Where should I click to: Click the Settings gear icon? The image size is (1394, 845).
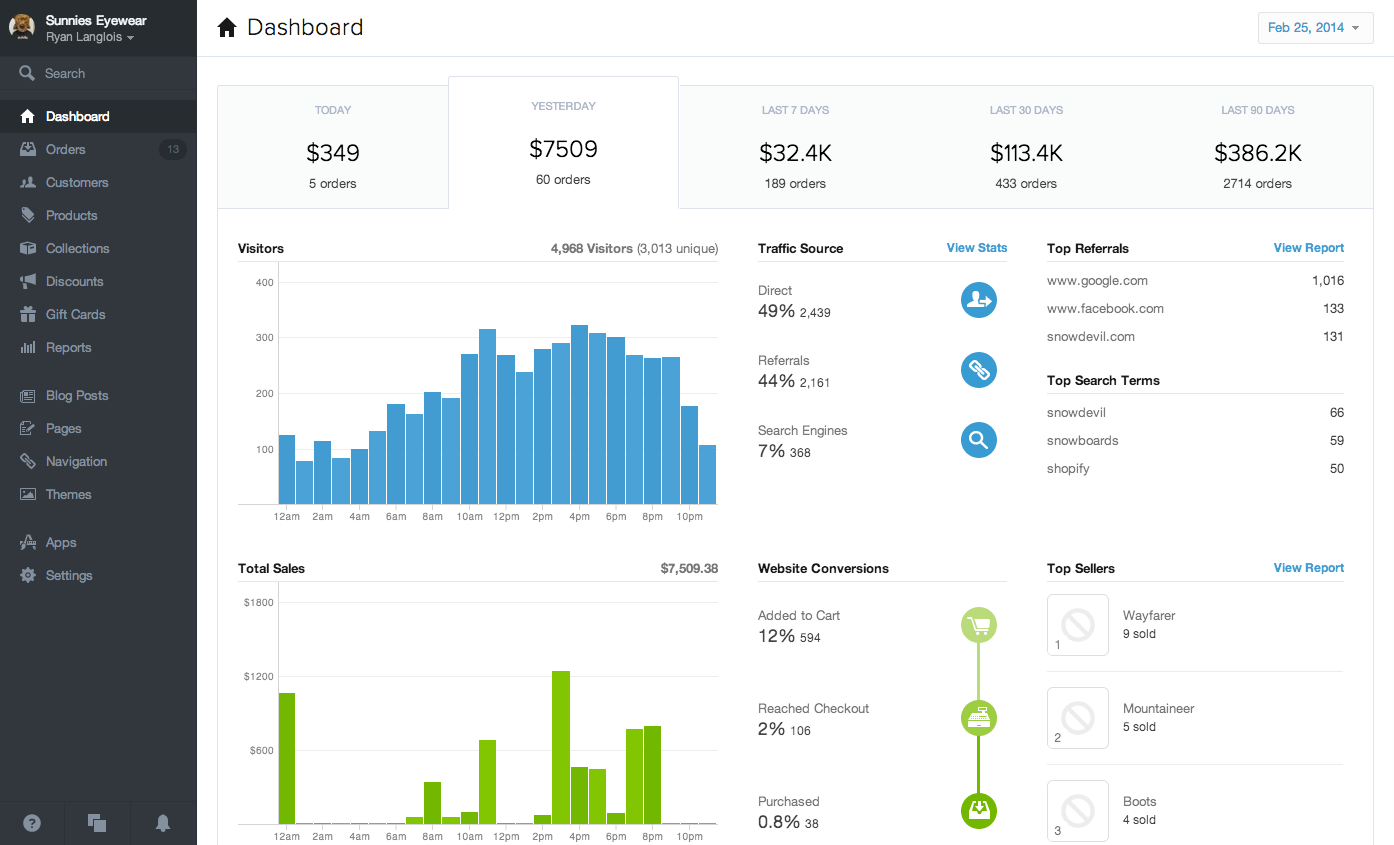click(x=27, y=575)
